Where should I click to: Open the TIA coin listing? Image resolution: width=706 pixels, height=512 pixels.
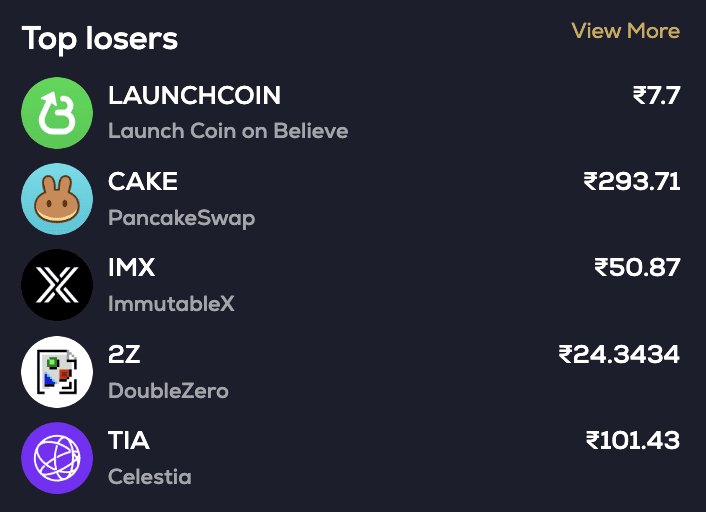click(x=129, y=440)
